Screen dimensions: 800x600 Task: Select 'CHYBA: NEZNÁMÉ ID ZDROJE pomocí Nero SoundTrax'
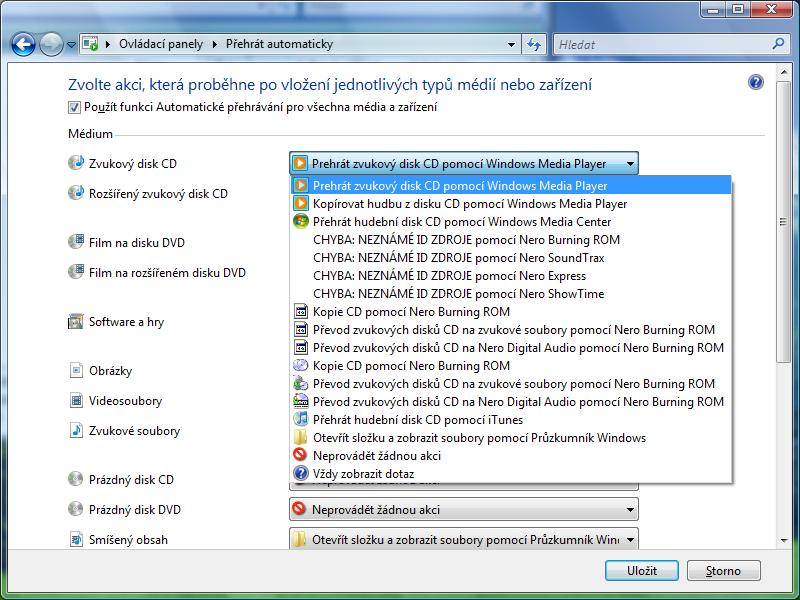(x=511, y=258)
